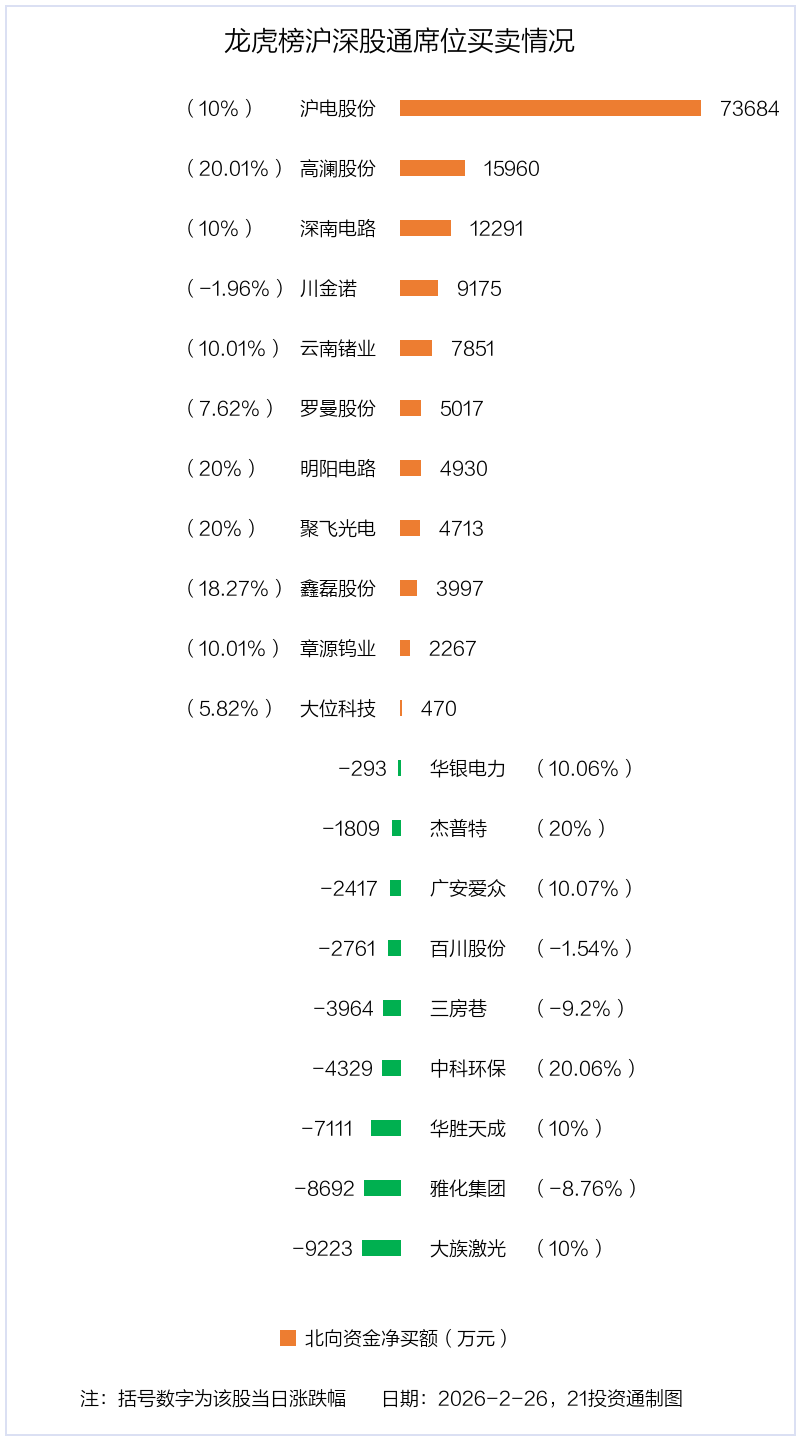Screen dimensions: 800x1440
Task: Click the 聚飞光电 label
Action: [338, 528]
